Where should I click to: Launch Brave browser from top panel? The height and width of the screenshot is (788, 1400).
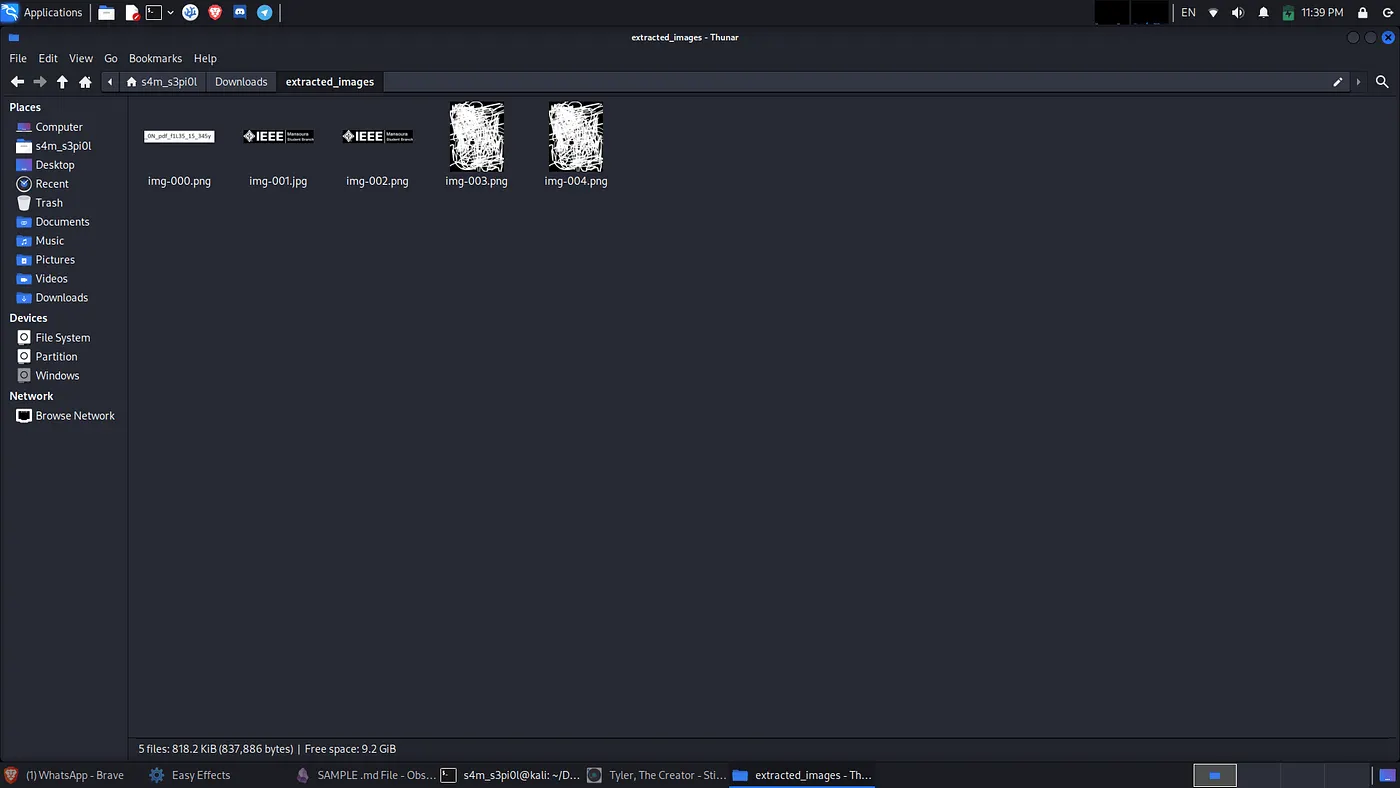215,12
